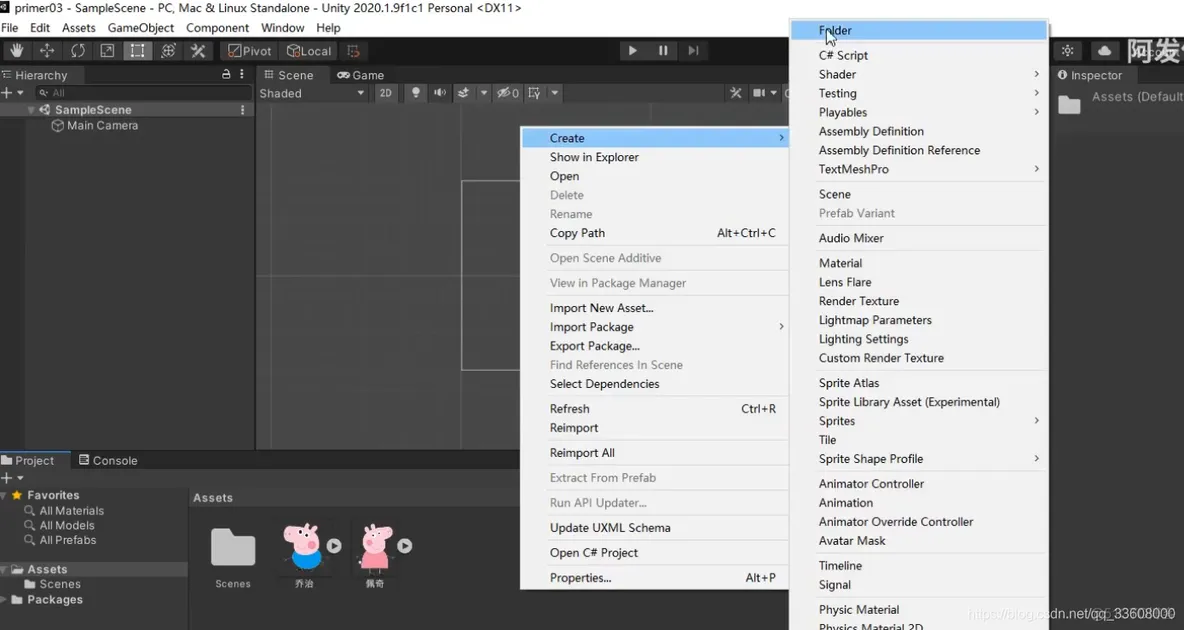Step one frame forward
Viewport: 1184px width, 630px height.
point(693,51)
